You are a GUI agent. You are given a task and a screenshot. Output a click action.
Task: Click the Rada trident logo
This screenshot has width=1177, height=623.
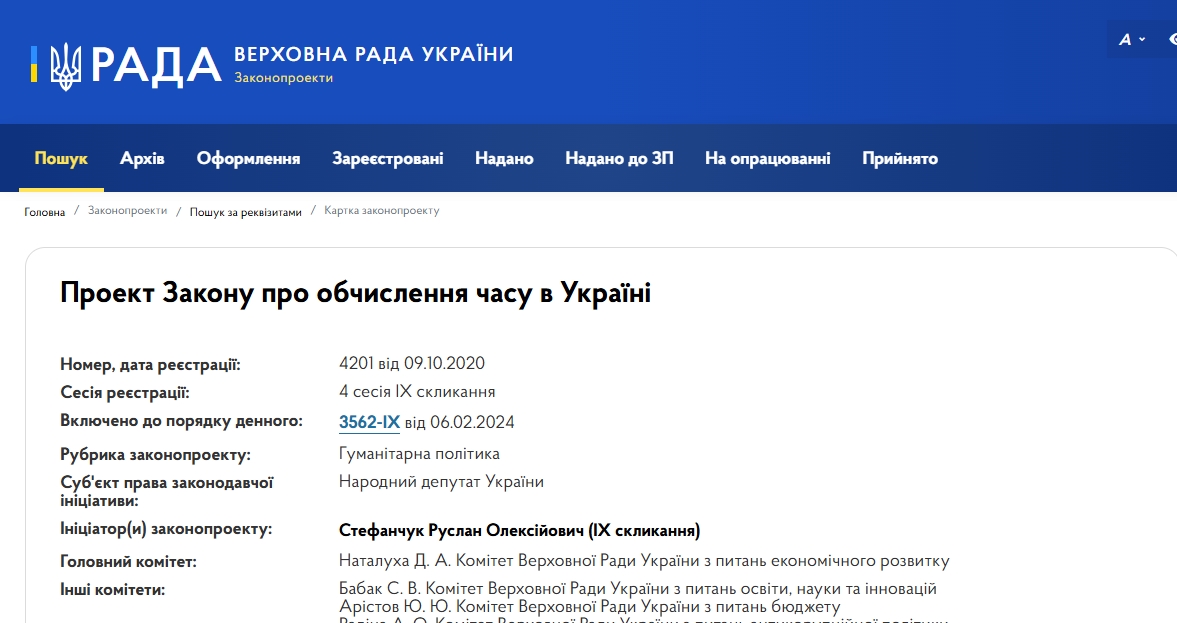pos(66,66)
